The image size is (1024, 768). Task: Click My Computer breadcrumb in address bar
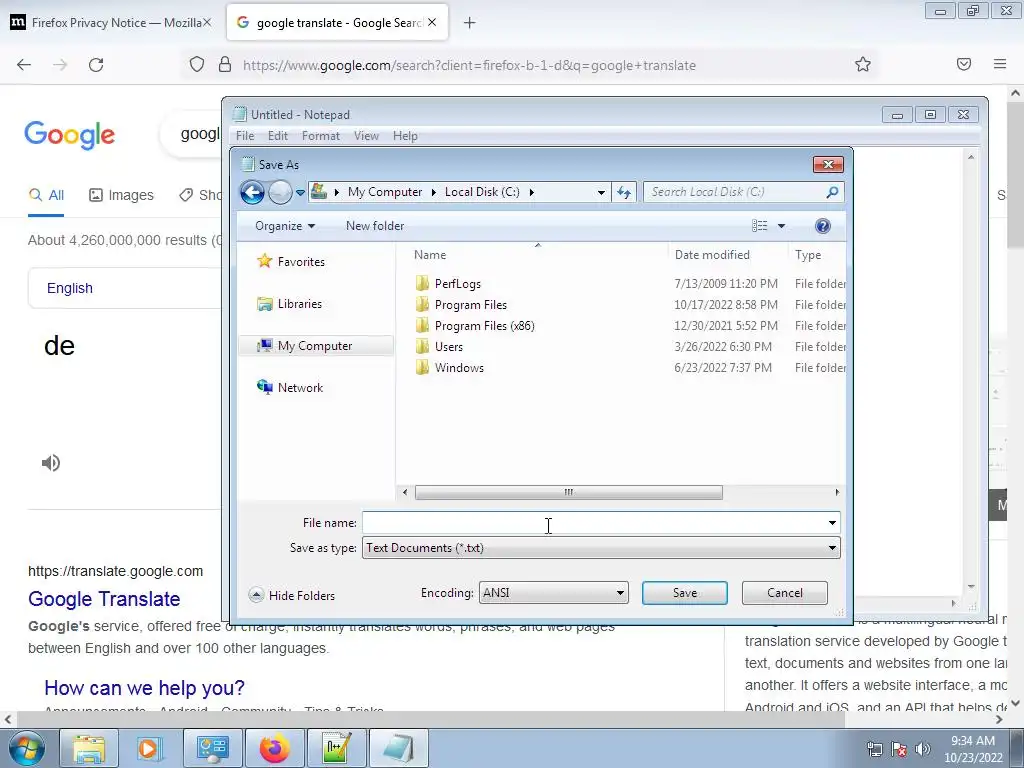coord(385,192)
